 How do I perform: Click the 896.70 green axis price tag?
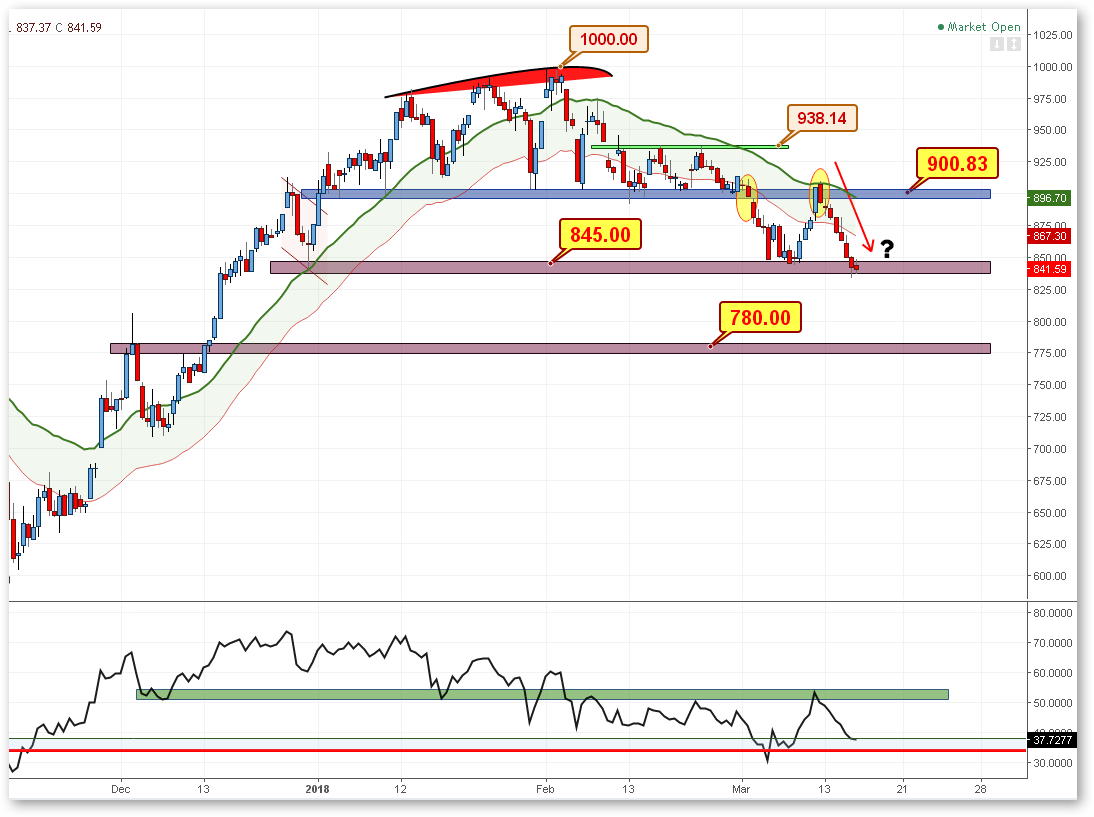1052,198
